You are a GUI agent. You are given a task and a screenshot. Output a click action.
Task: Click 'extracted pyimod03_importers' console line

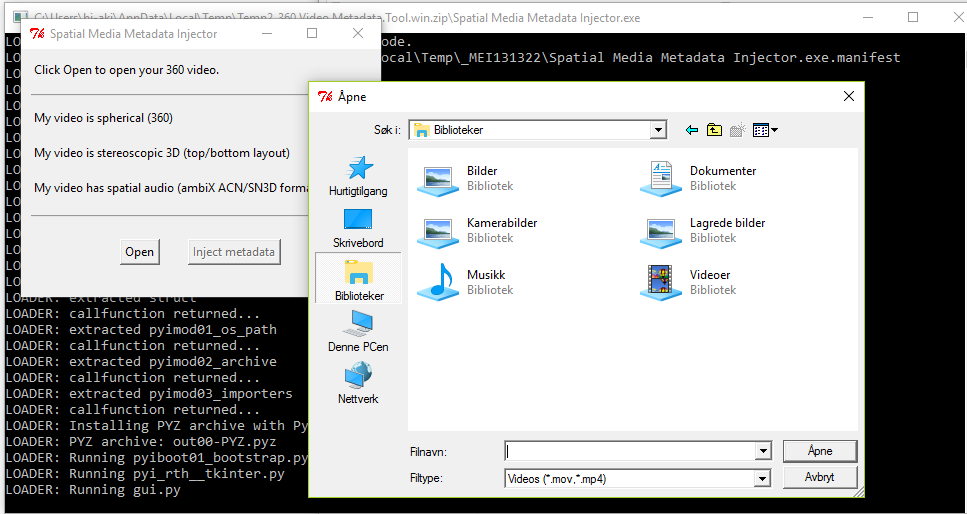click(x=149, y=394)
